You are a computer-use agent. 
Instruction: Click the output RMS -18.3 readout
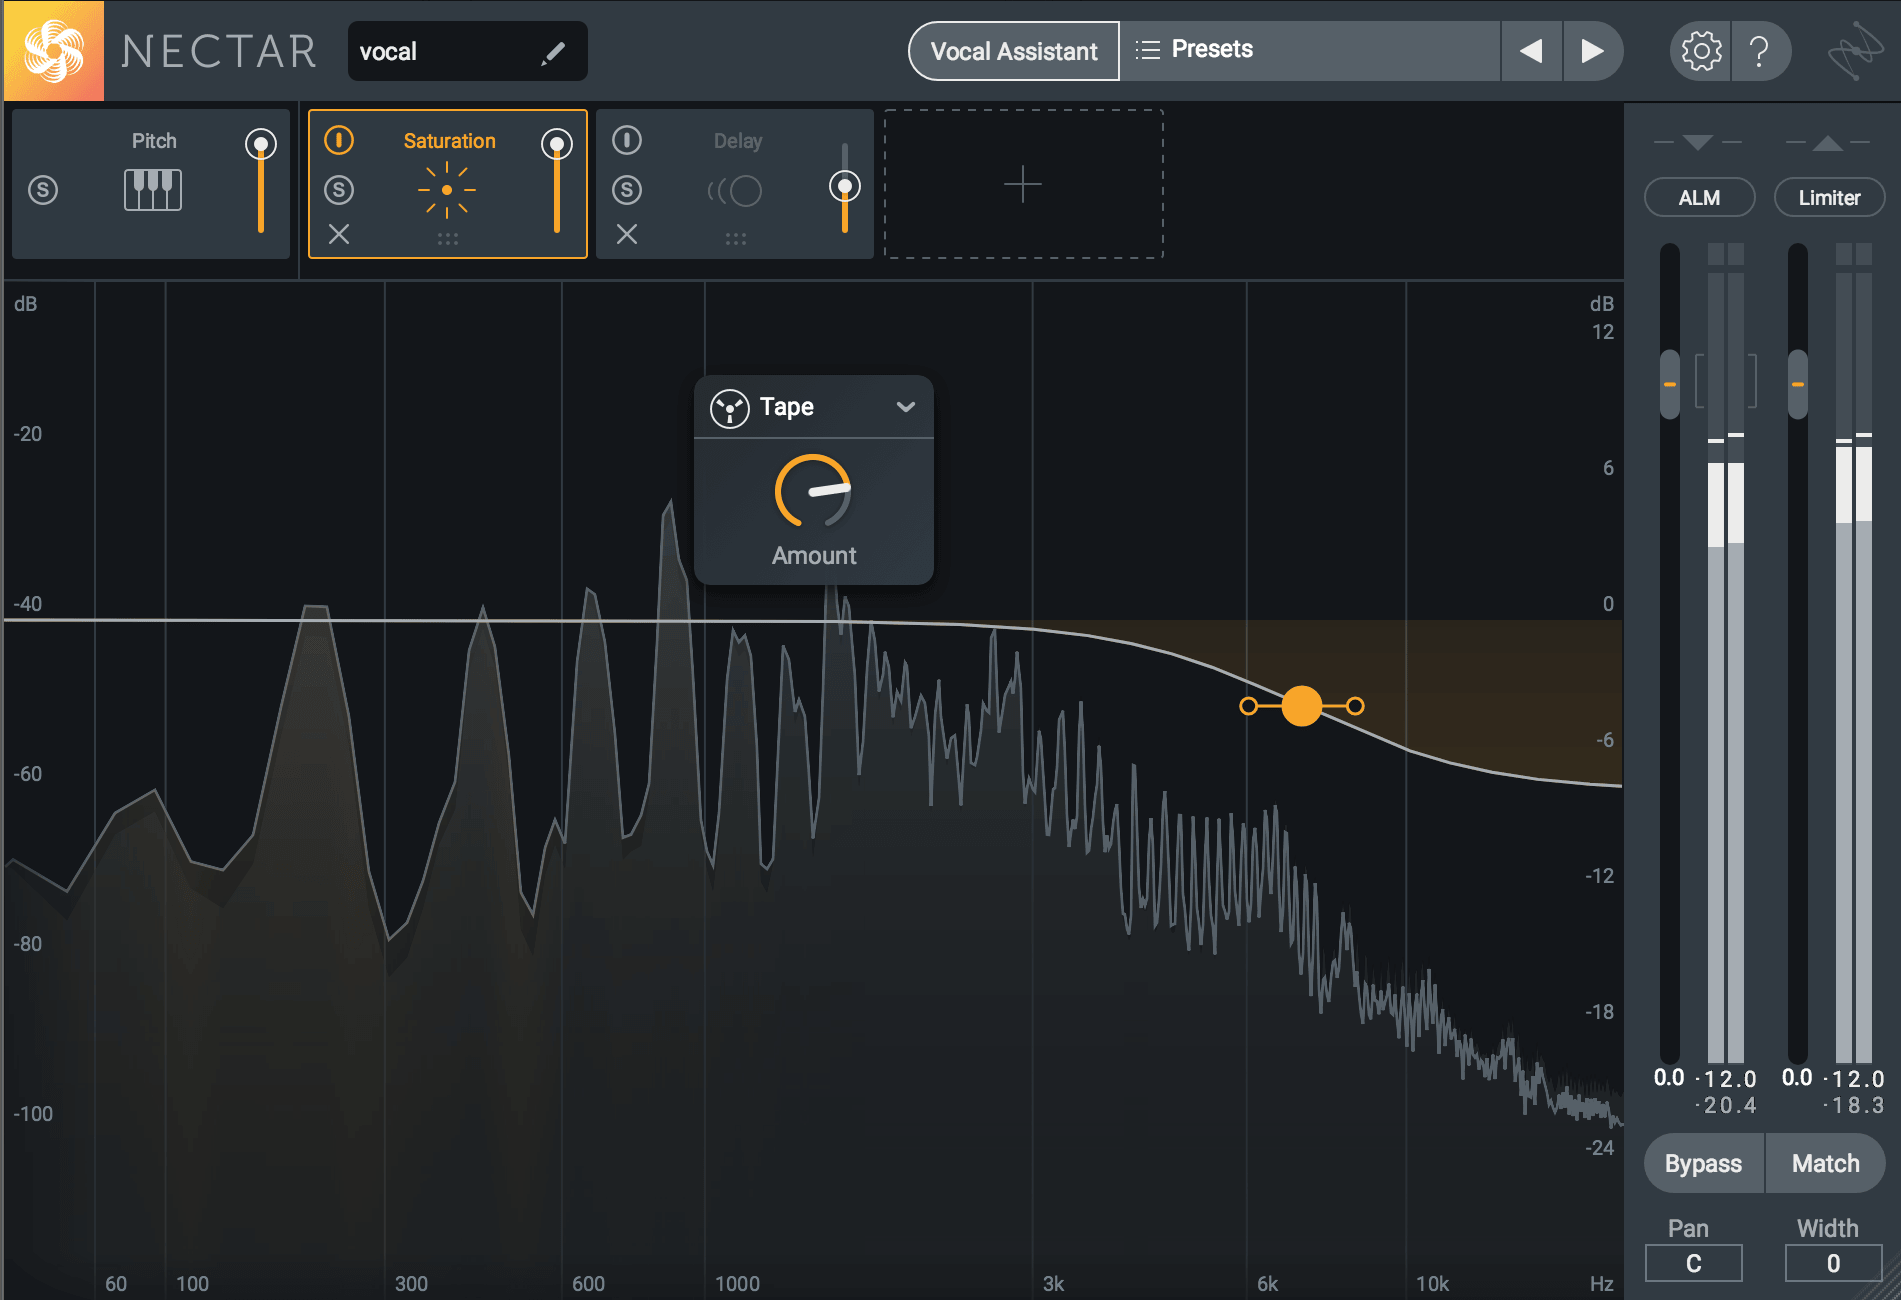point(1855,1105)
